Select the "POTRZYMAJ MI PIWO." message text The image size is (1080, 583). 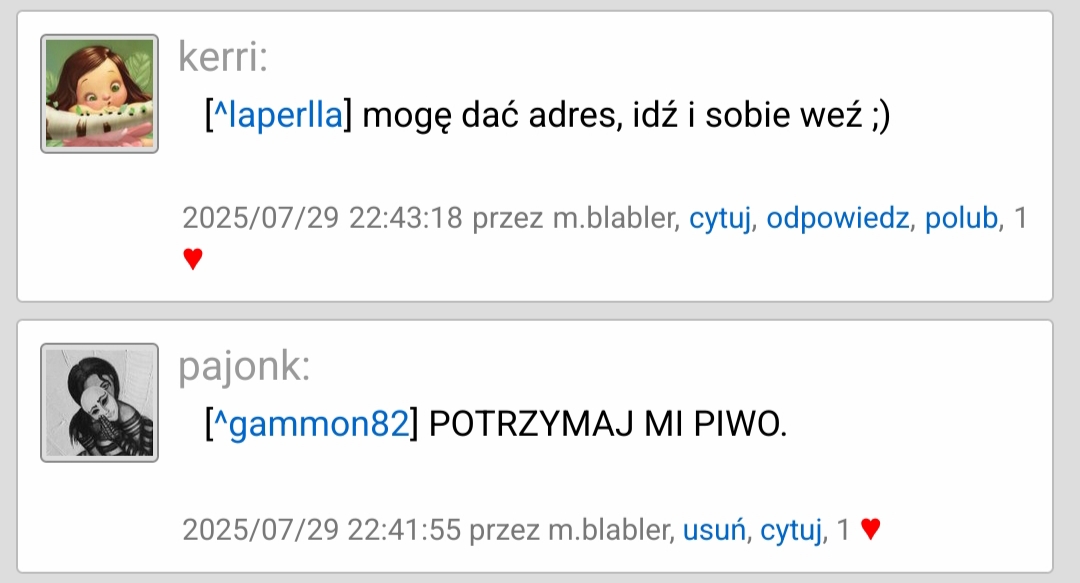point(608,423)
